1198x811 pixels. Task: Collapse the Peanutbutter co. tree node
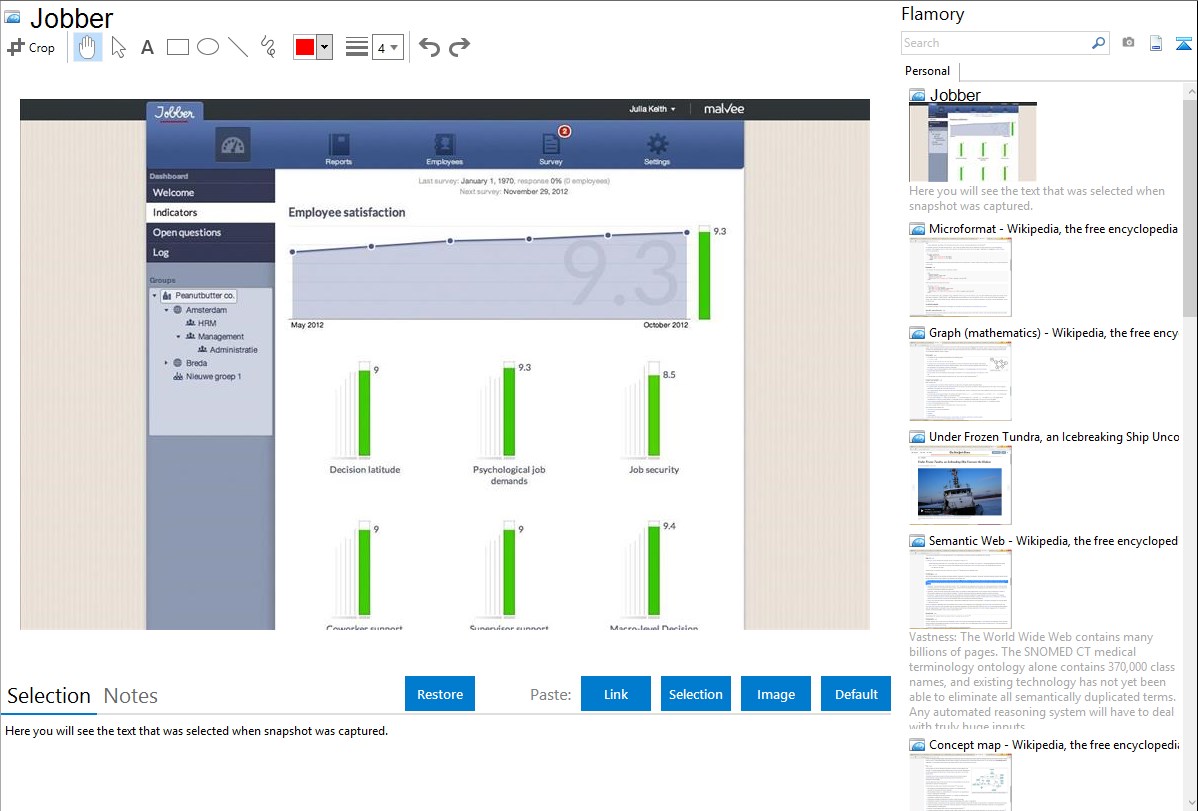pyautogui.click(x=154, y=296)
